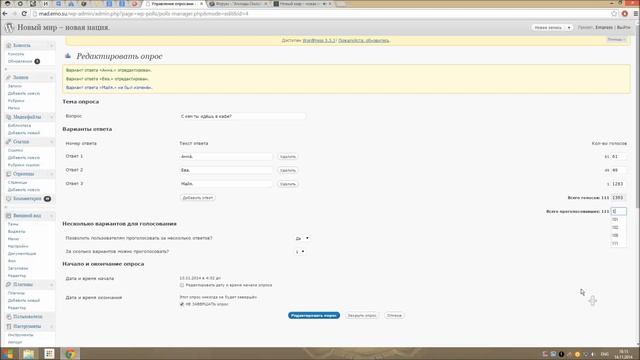Click the Закрыть опрос button
The height and width of the screenshot is (360, 640).
pos(362,315)
